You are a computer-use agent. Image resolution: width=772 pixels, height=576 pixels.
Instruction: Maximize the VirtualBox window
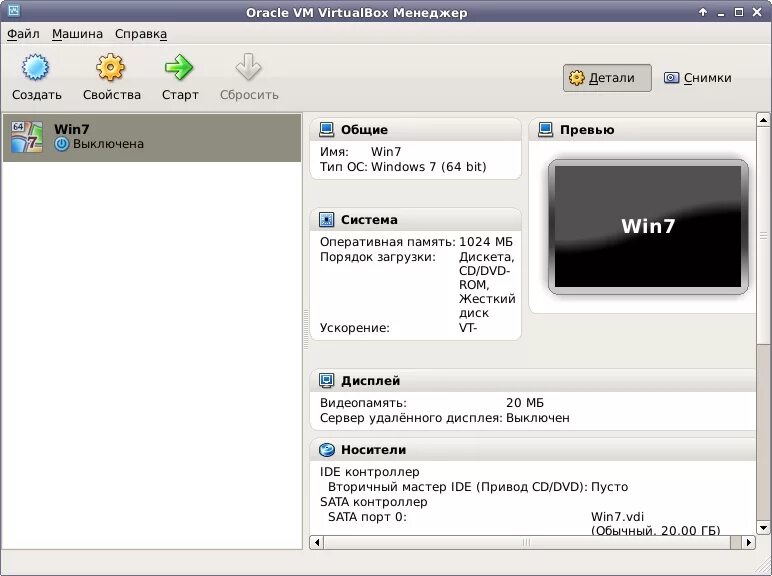pyautogui.click(x=739, y=12)
